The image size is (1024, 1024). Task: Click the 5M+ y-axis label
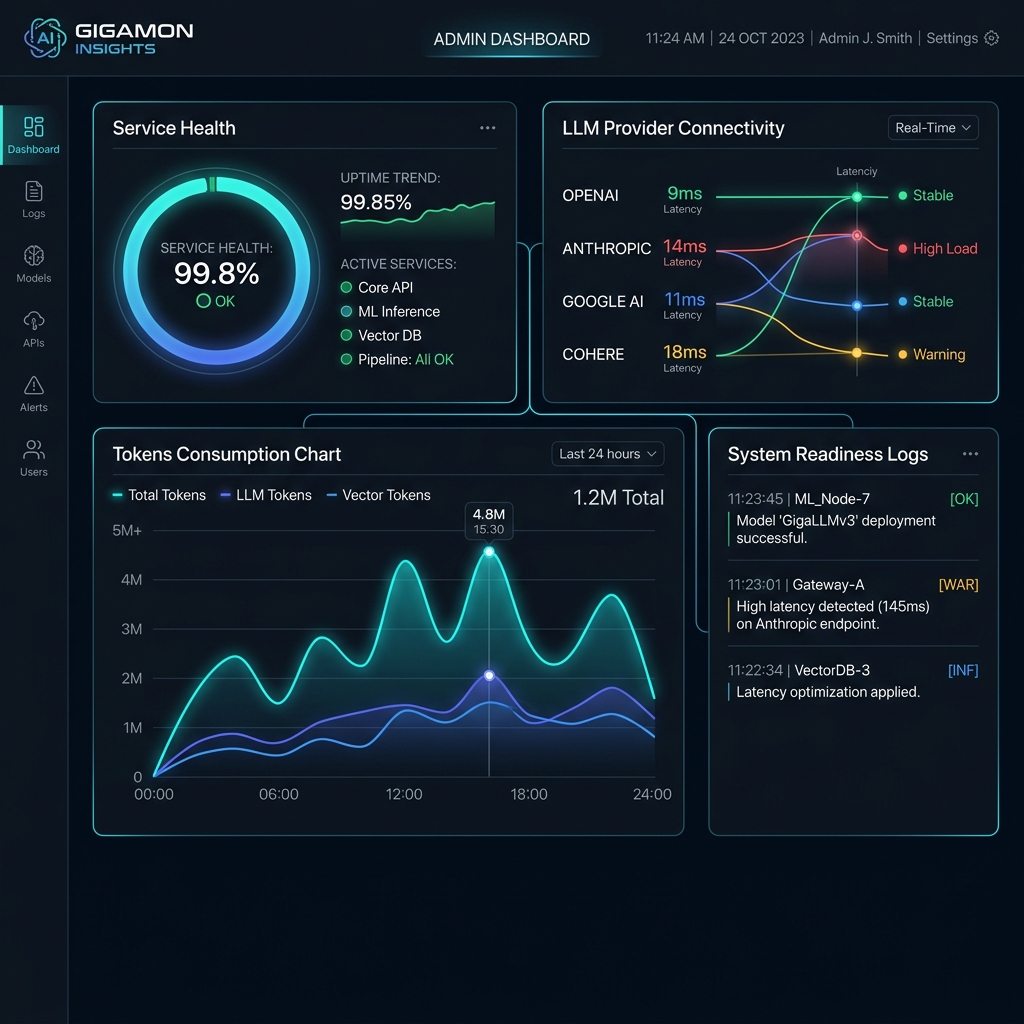tap(127, 530)
